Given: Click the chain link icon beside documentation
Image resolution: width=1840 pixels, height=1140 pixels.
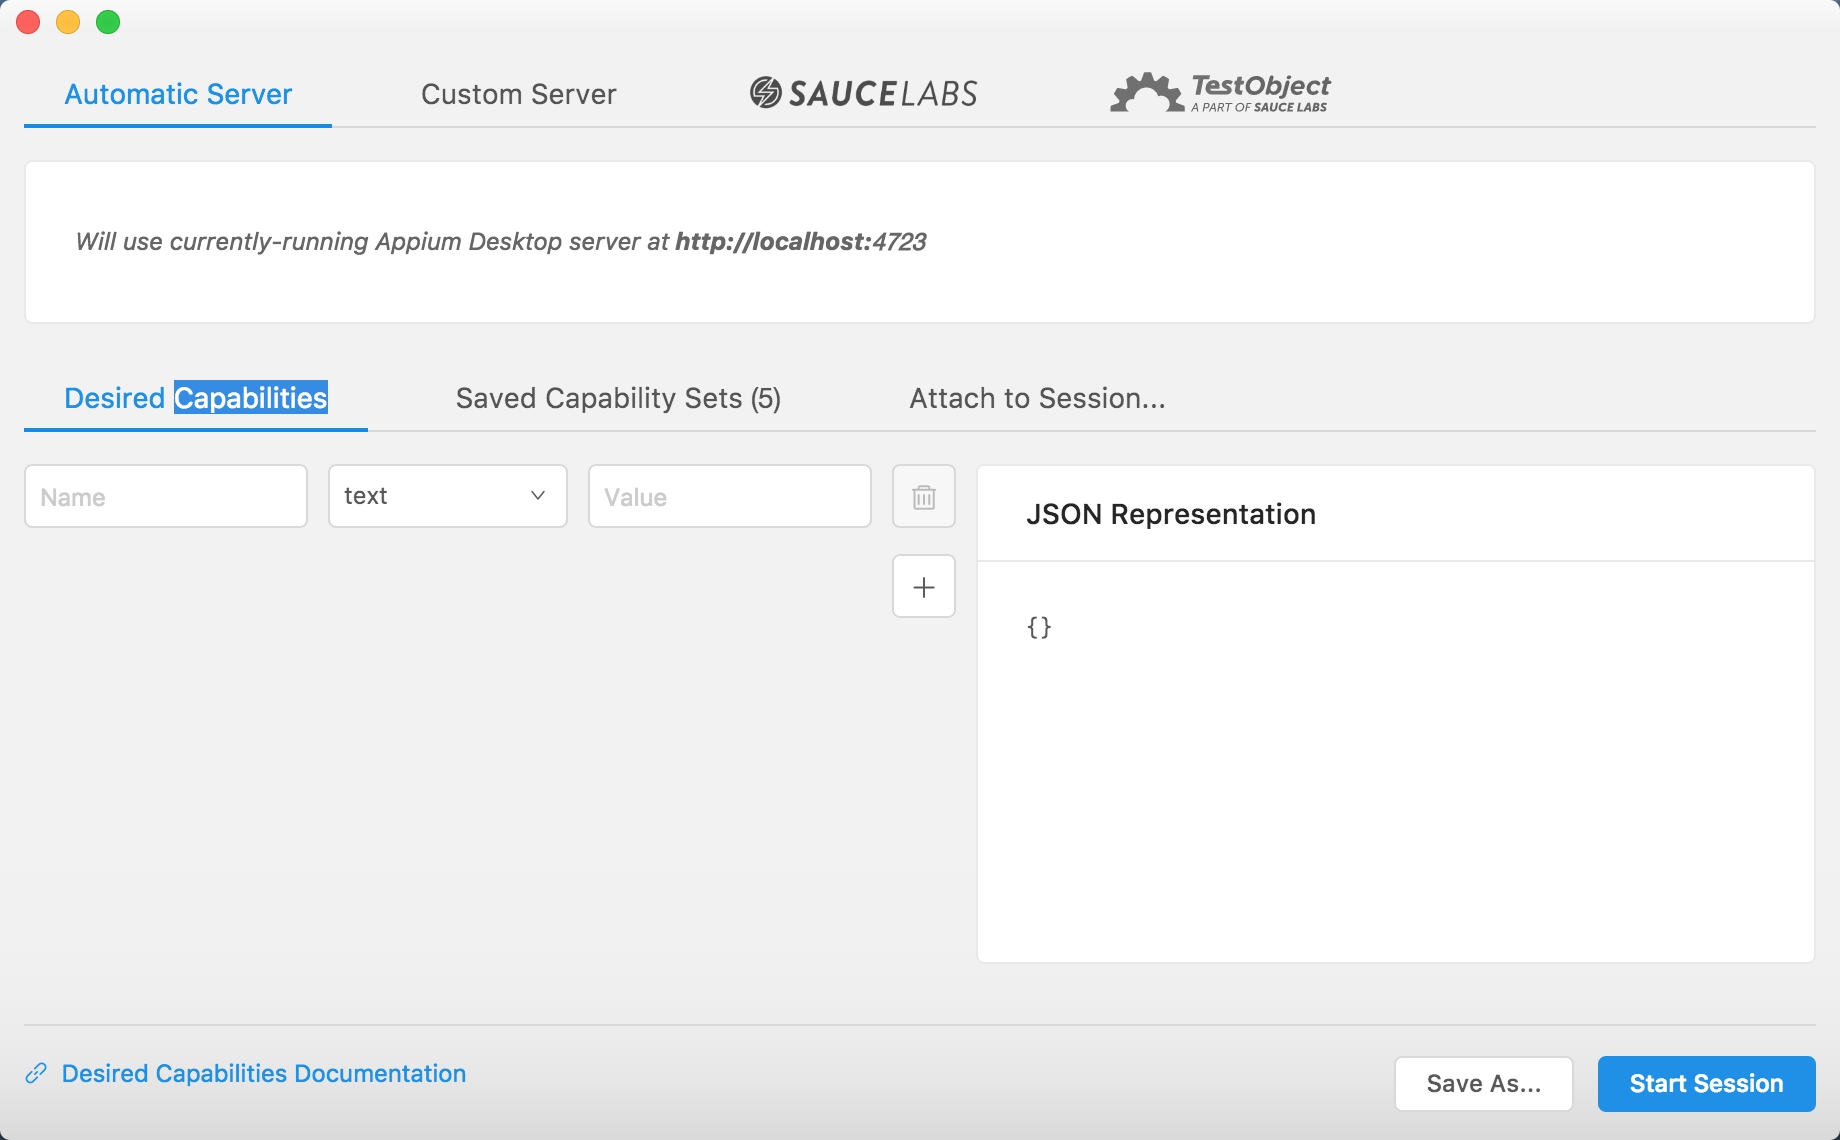Looking at the screenshot, I should [x=36, y=1073].
